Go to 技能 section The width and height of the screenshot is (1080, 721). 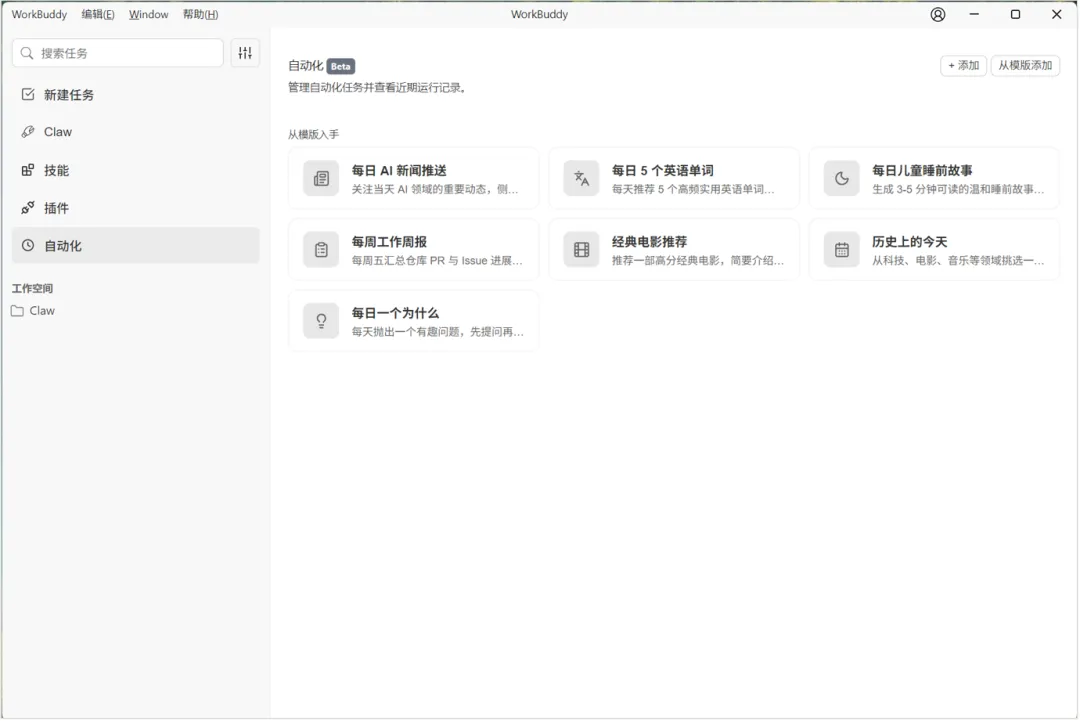pos(136,170)
